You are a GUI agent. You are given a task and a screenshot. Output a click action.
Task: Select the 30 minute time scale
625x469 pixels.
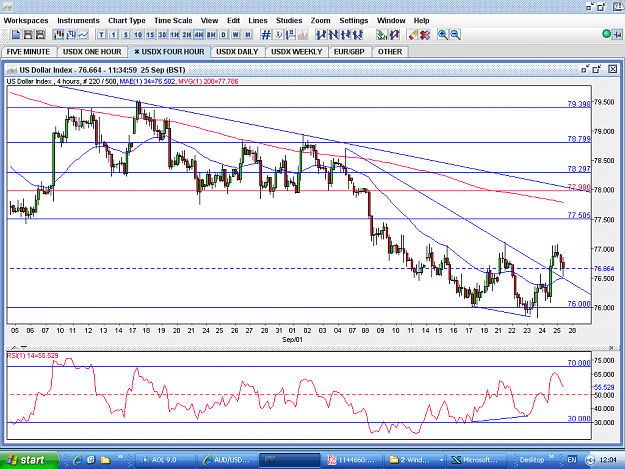(x=162, y=35)
